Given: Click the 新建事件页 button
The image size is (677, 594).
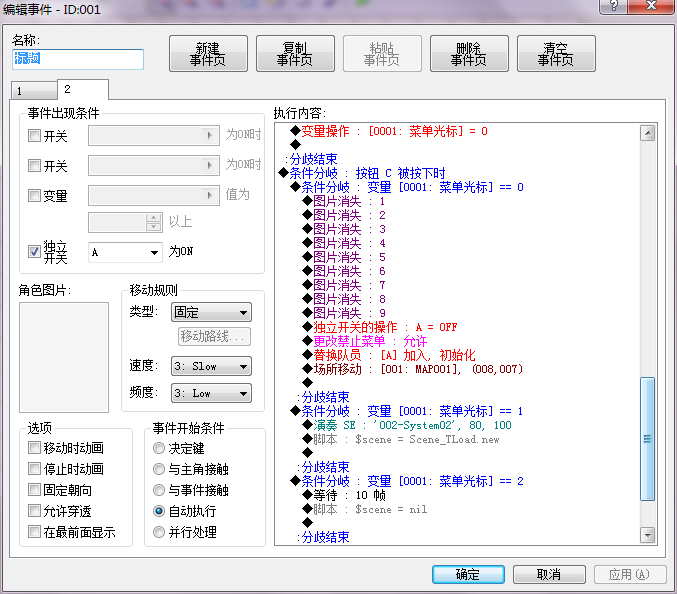Looking at the screenshot, I should click(x=208, y=54).
